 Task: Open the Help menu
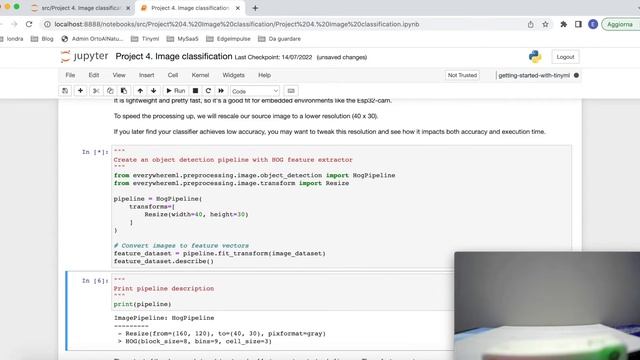[264, 75]
